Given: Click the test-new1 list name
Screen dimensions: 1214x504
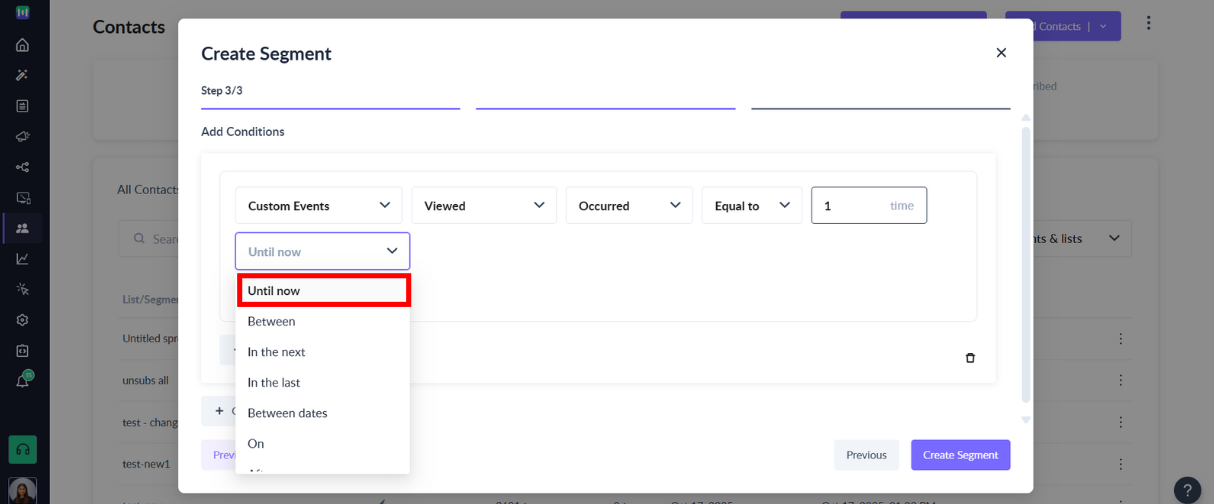Looking at the screenshot, I should (x=146, y=464).
